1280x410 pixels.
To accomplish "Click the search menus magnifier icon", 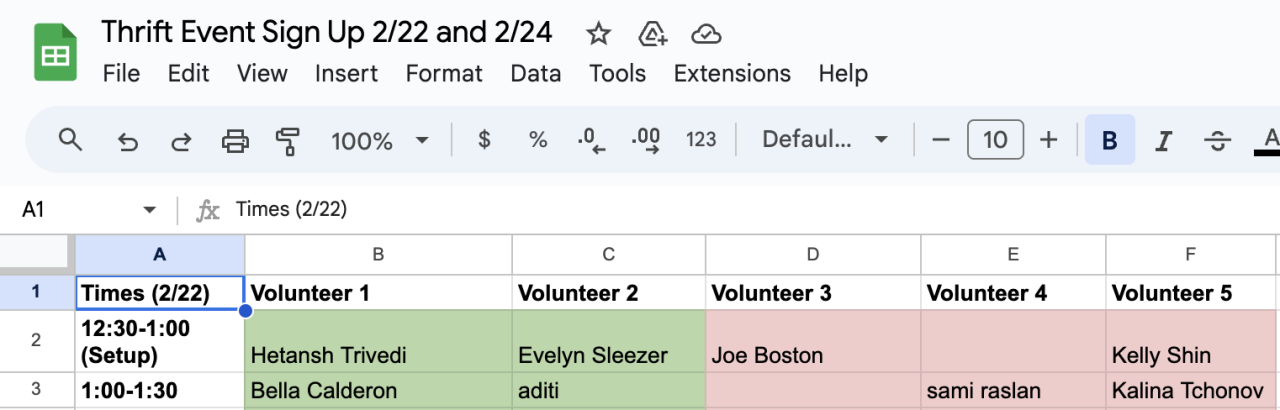I will click(x=70, y=140).
